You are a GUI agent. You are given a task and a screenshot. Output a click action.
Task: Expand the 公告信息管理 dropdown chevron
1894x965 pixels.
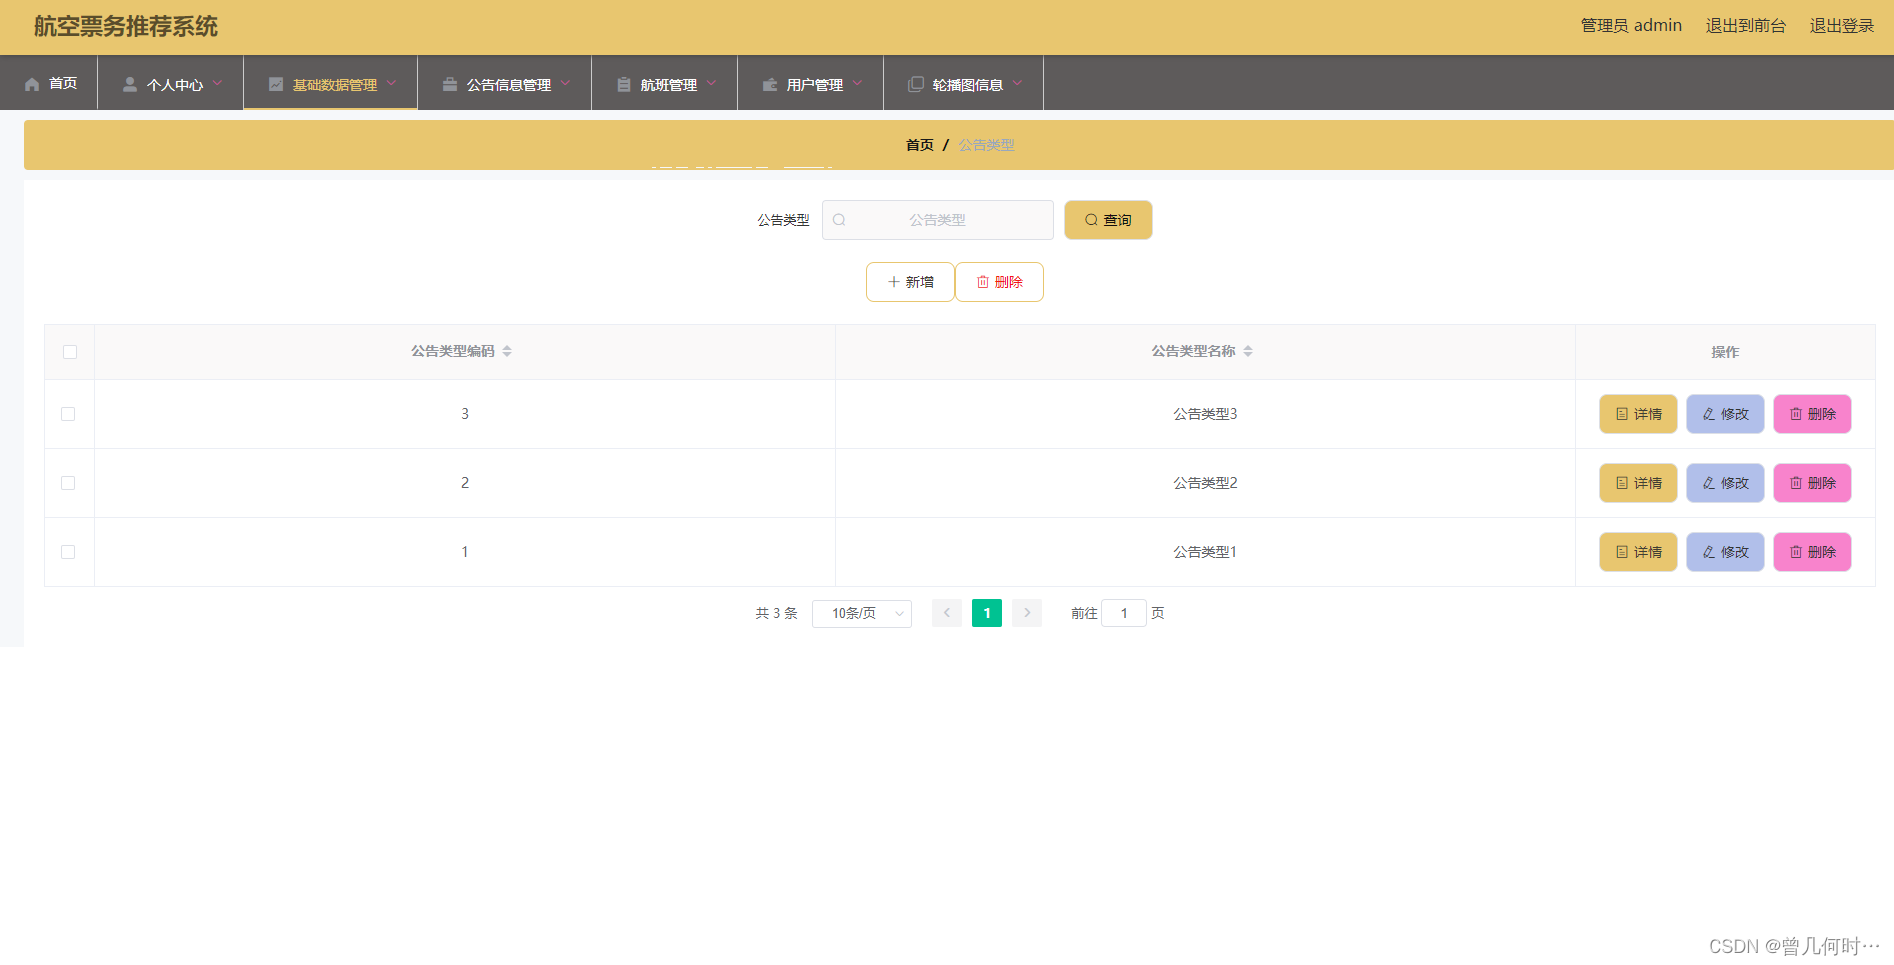click(565, 83)
